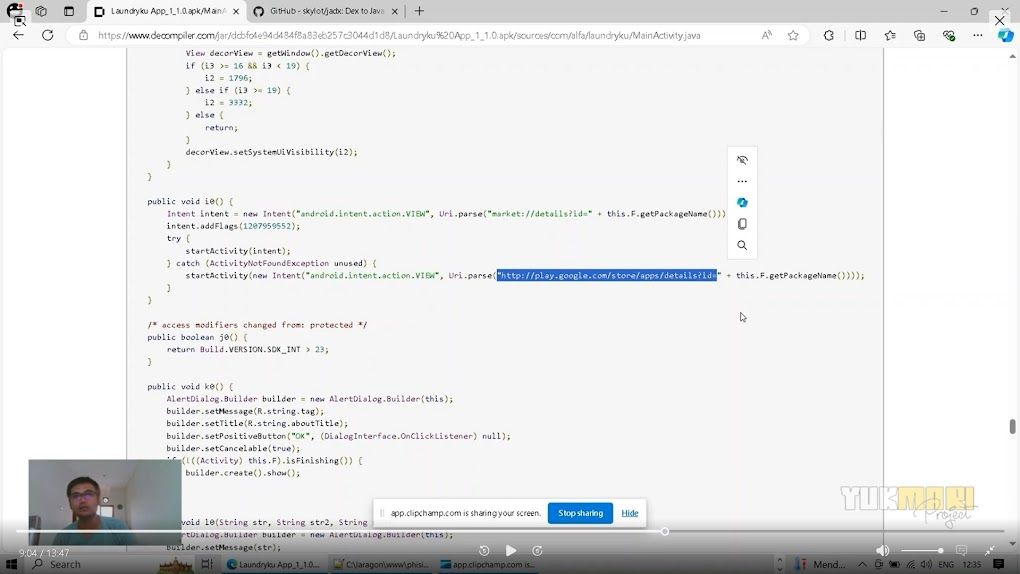1020x574 pixels.
Task: Click the 'public boolean j0()' method line
Action: (x=197, y=337)
